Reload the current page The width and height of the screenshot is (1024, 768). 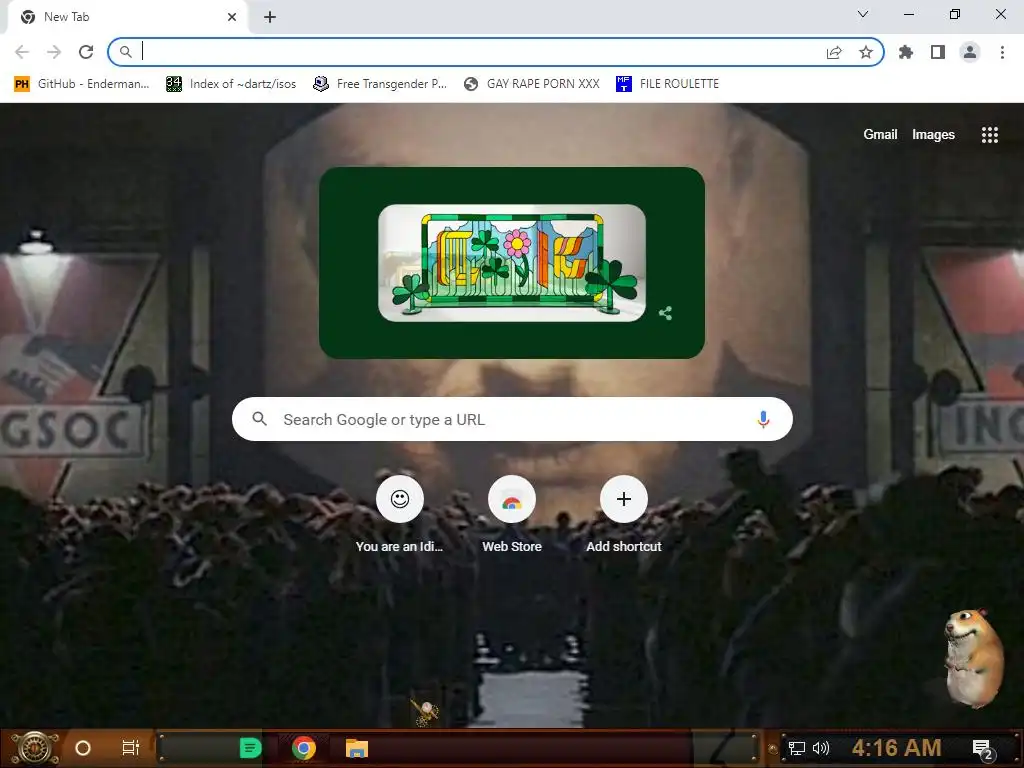tap(86, 52)
